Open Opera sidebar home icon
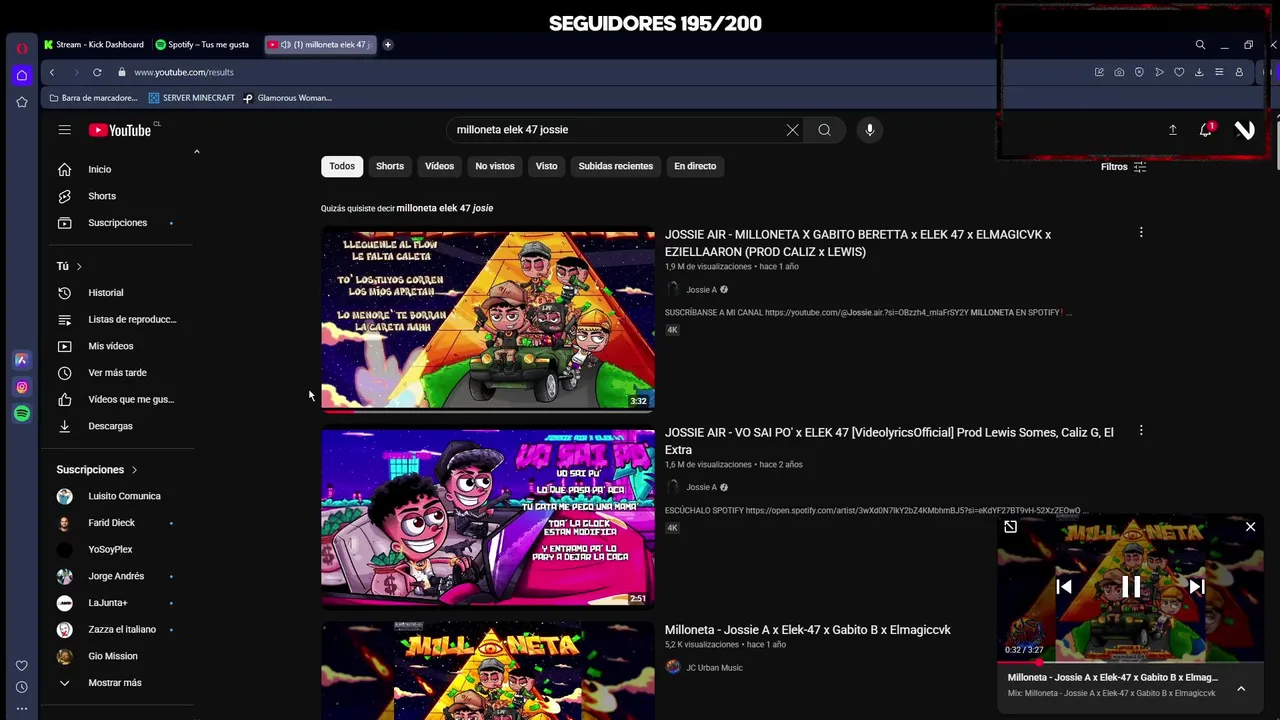1280x720 pixels. [22, 75]
